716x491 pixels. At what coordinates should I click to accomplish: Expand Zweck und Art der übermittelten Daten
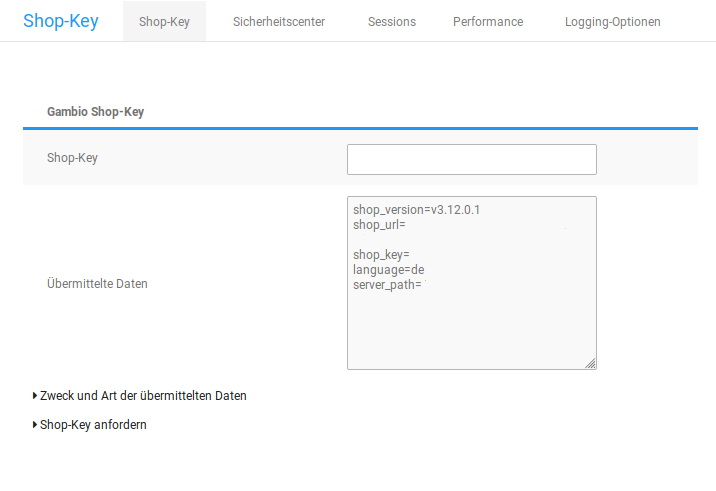pos(140,396)
